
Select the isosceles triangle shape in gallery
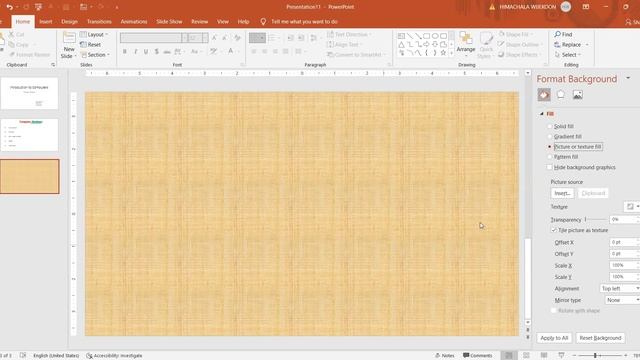[x=401, y=44]
